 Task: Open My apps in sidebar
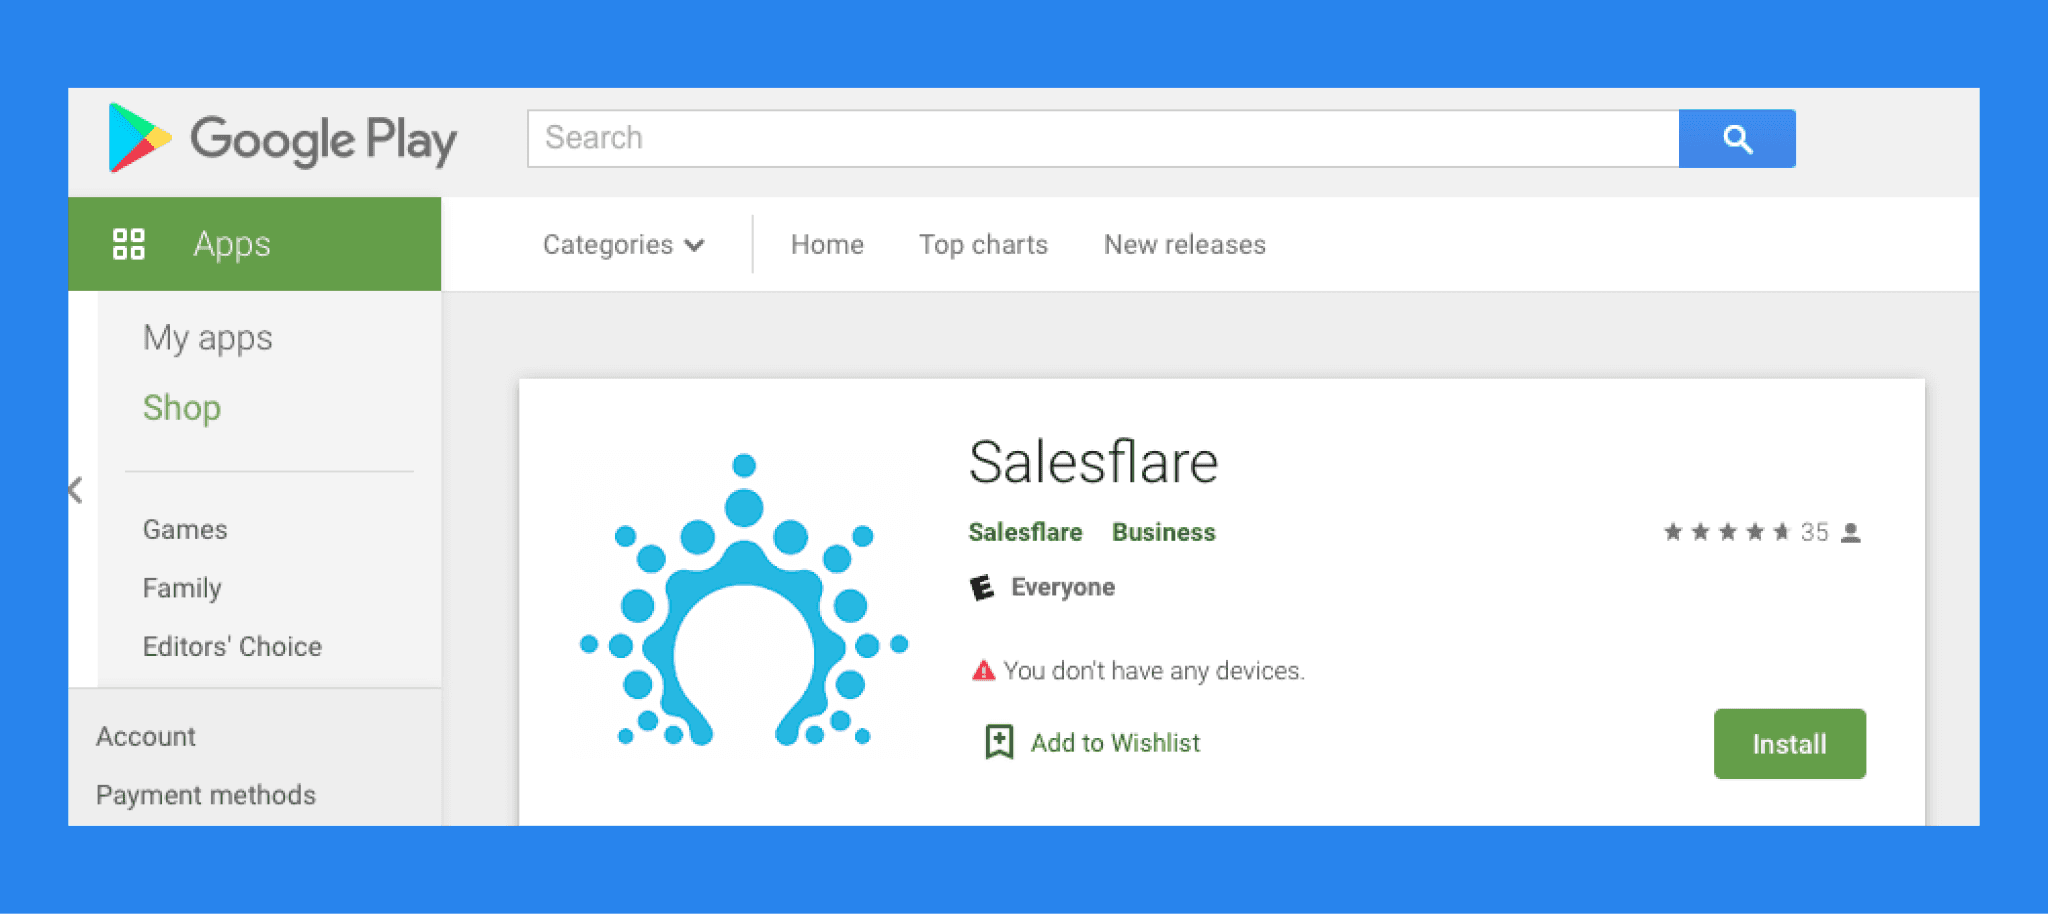pos(208,338)
